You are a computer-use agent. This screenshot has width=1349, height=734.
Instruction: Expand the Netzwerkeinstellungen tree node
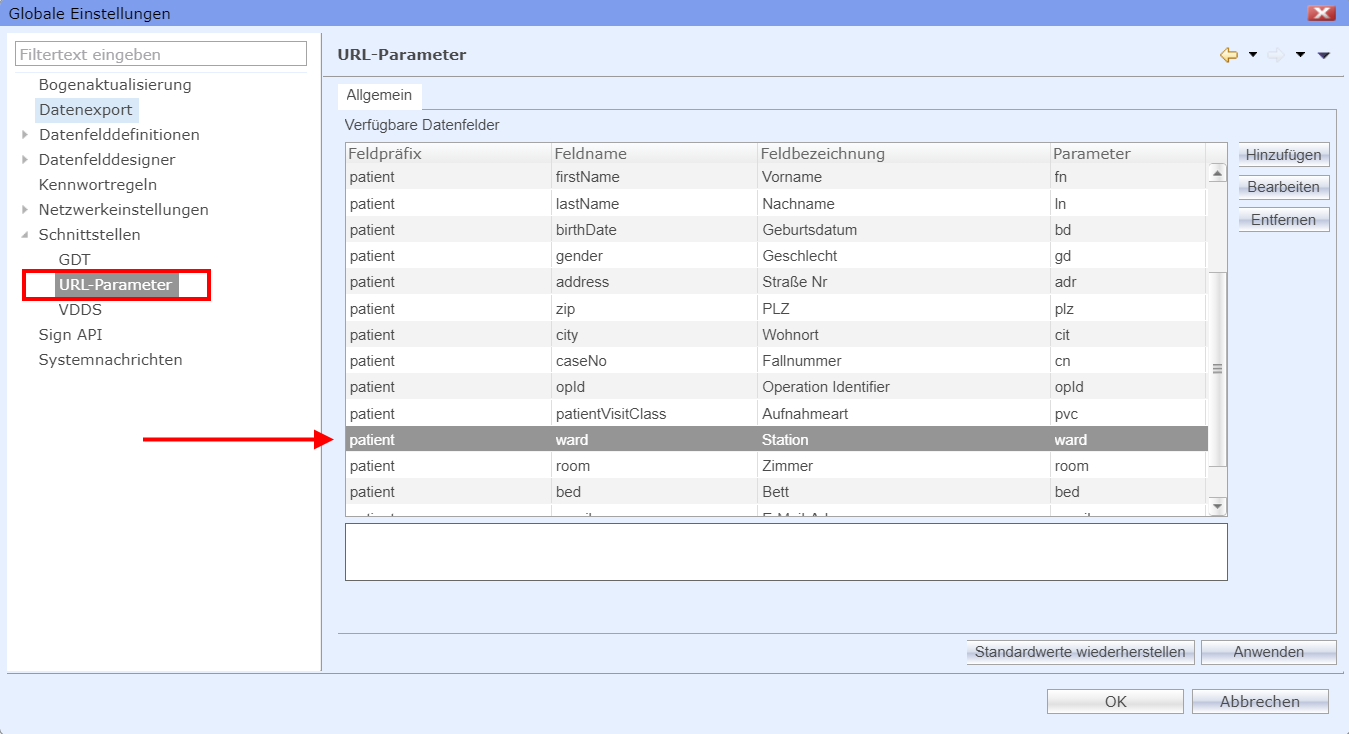[x=25, y=209]
